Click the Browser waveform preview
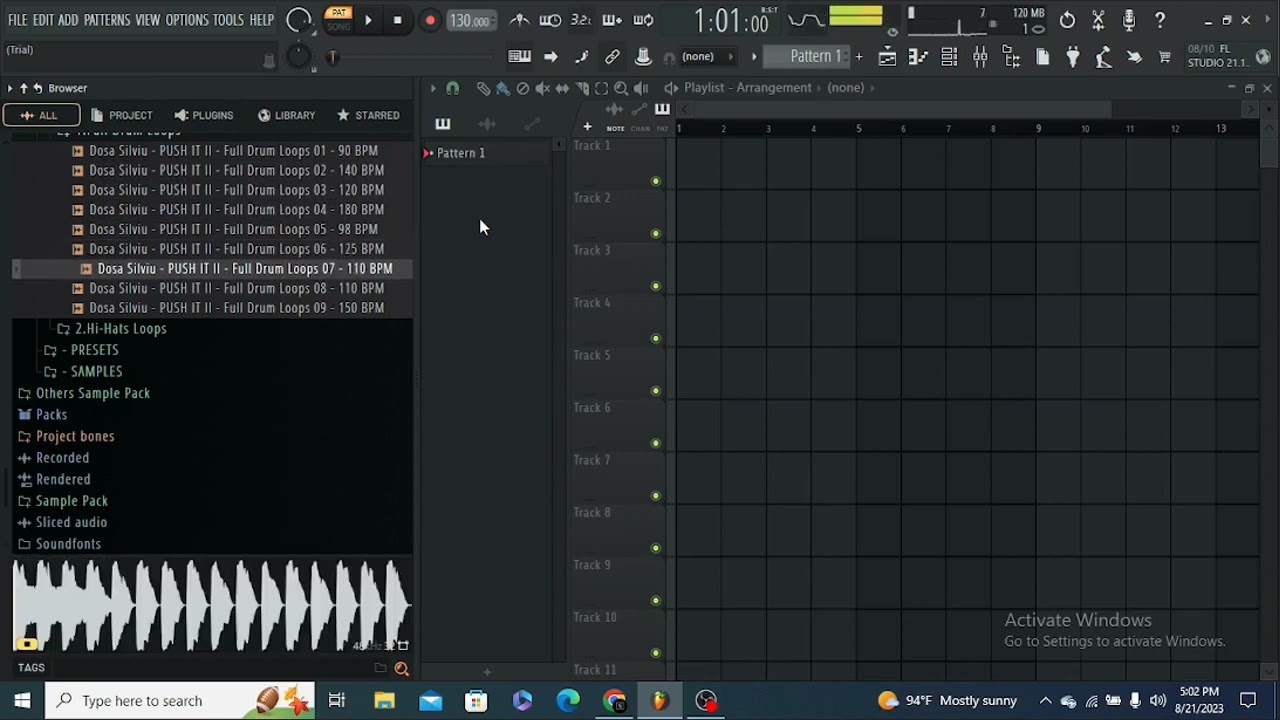Screen dimensions: 1280x720 pos(212,606)
